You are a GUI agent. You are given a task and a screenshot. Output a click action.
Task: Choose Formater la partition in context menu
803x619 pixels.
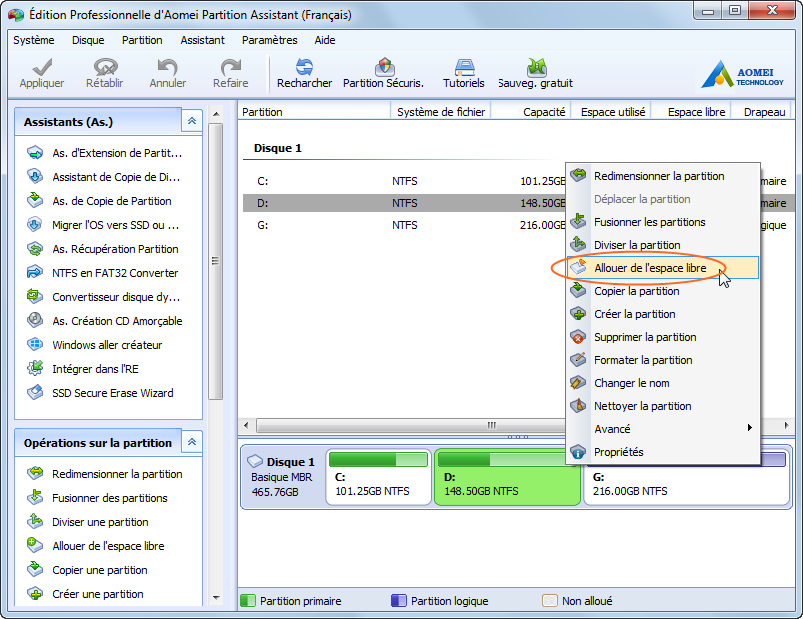click(663, 360)
